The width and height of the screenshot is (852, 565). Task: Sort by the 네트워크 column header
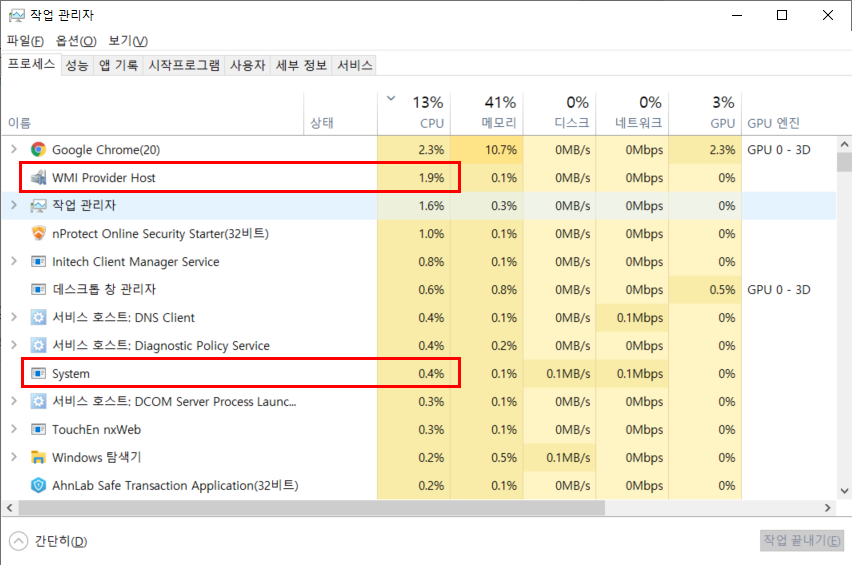(632, 113)
